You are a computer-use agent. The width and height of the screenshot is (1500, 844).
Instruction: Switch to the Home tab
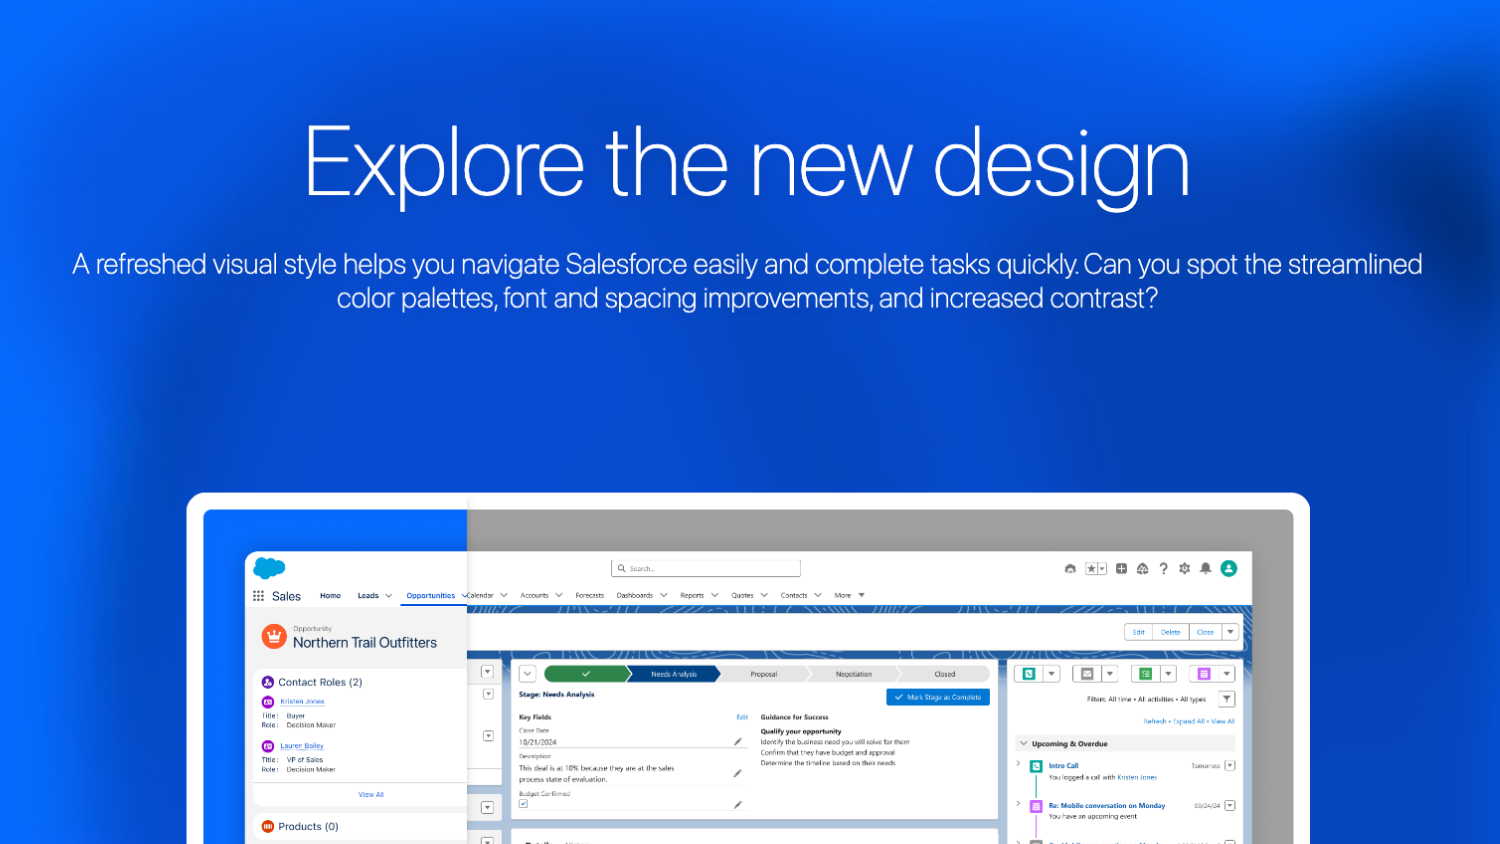[330, 595]
